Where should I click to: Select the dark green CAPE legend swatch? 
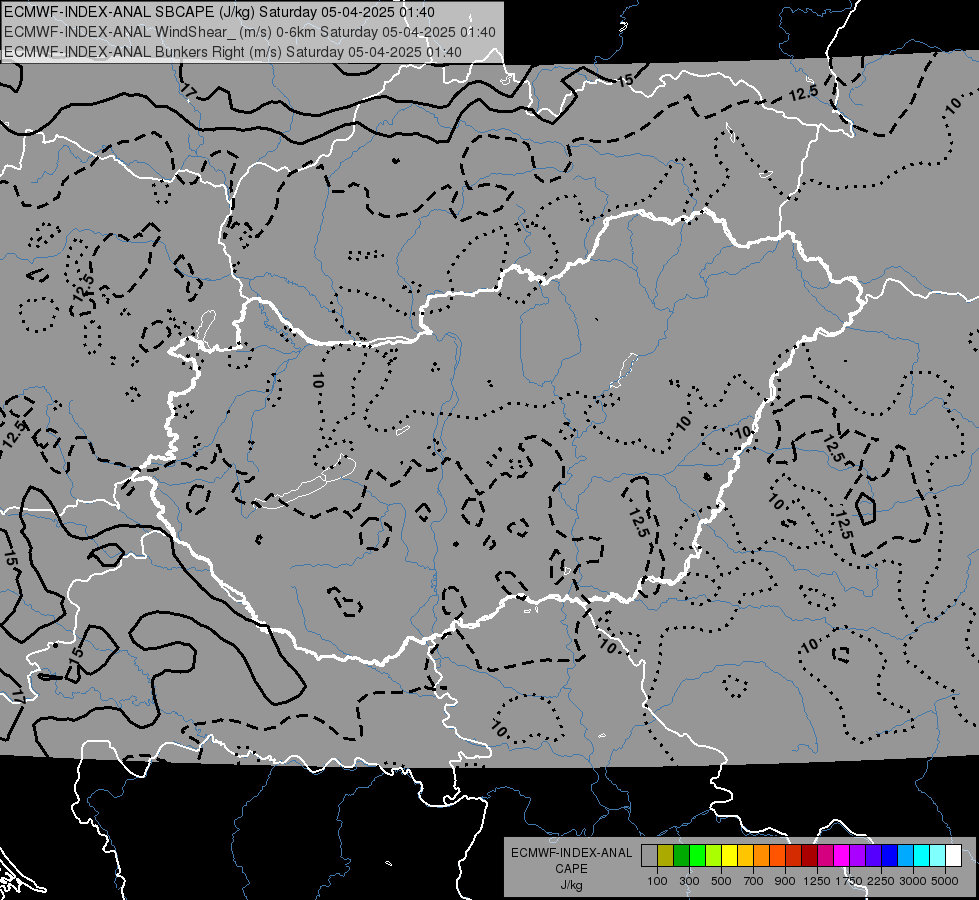pos(681,856)
